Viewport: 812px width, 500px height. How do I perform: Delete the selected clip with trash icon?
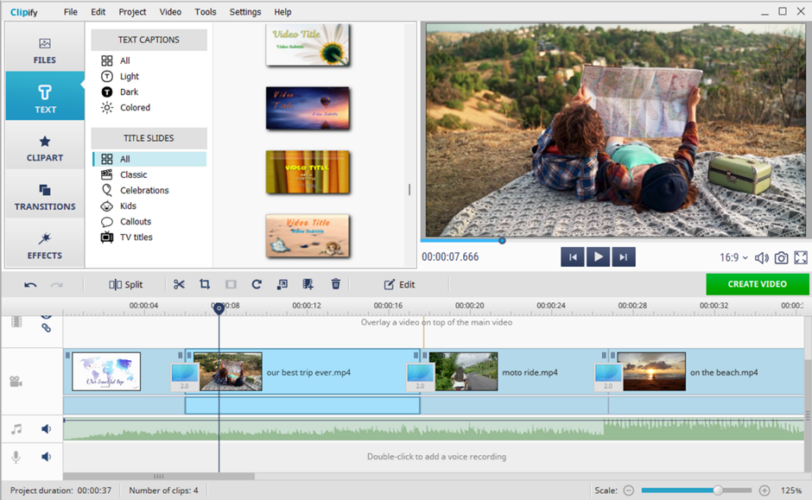[336, 284]
